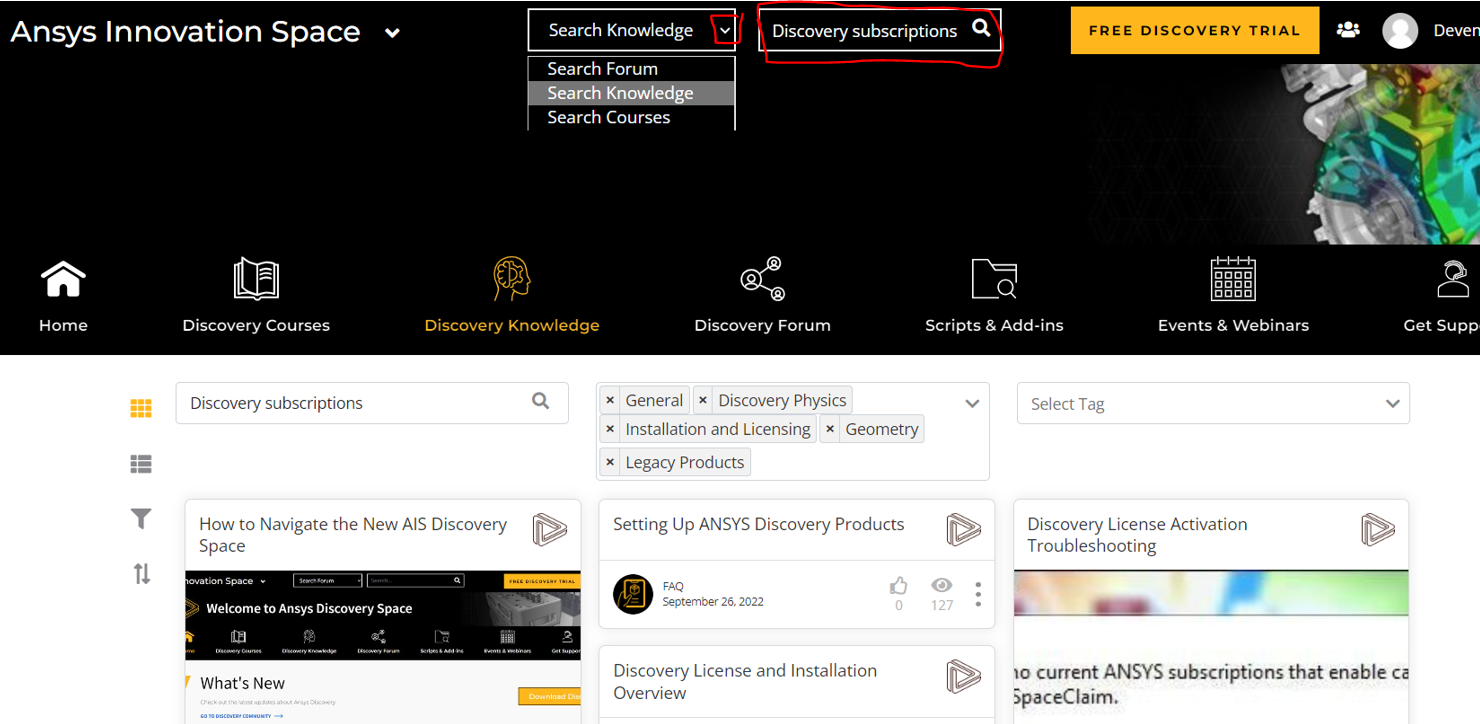Click the Ansys Innovation Space title
Viewport: 1480px width, 724px height.
point(185,32)
